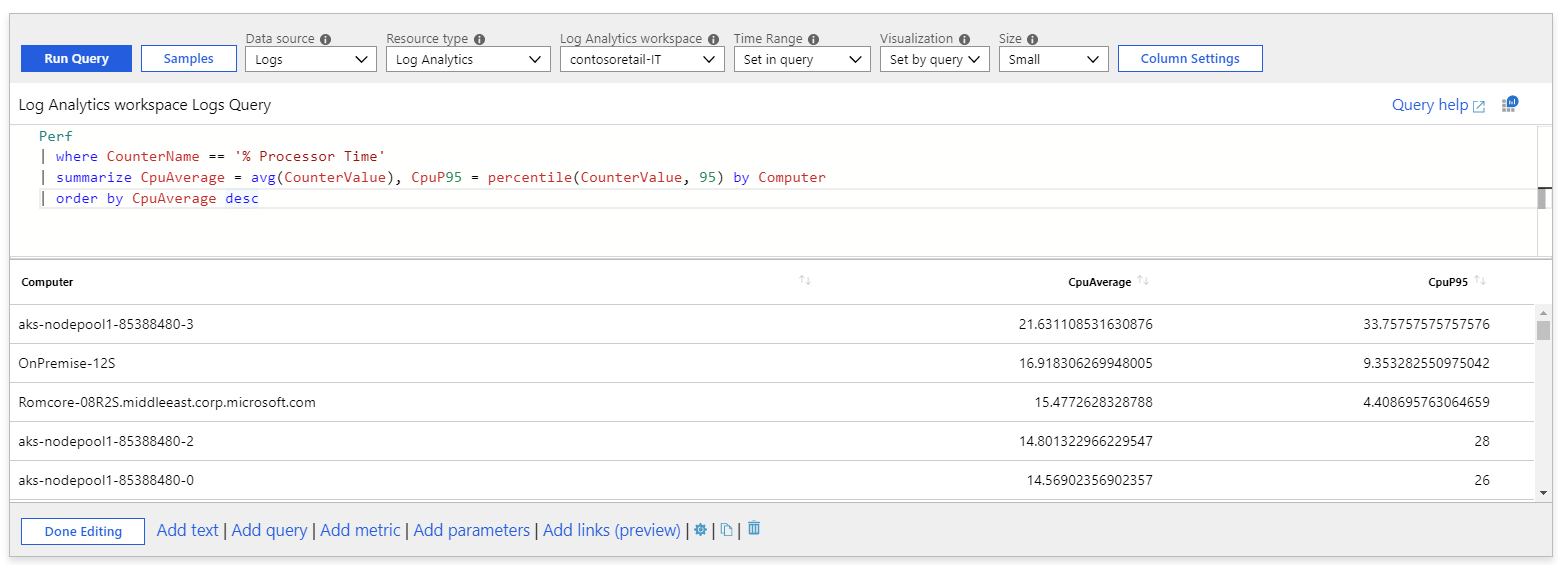Select the OnPremise-12S row
Viewport: 1559px width, 565px height.
(x=772, y=363)
